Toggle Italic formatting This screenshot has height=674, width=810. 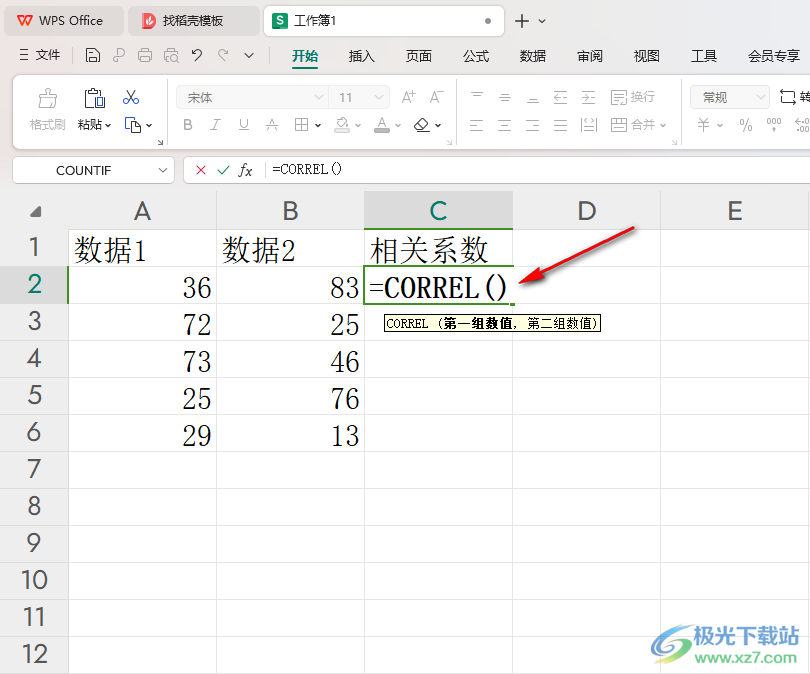[215, 124]
